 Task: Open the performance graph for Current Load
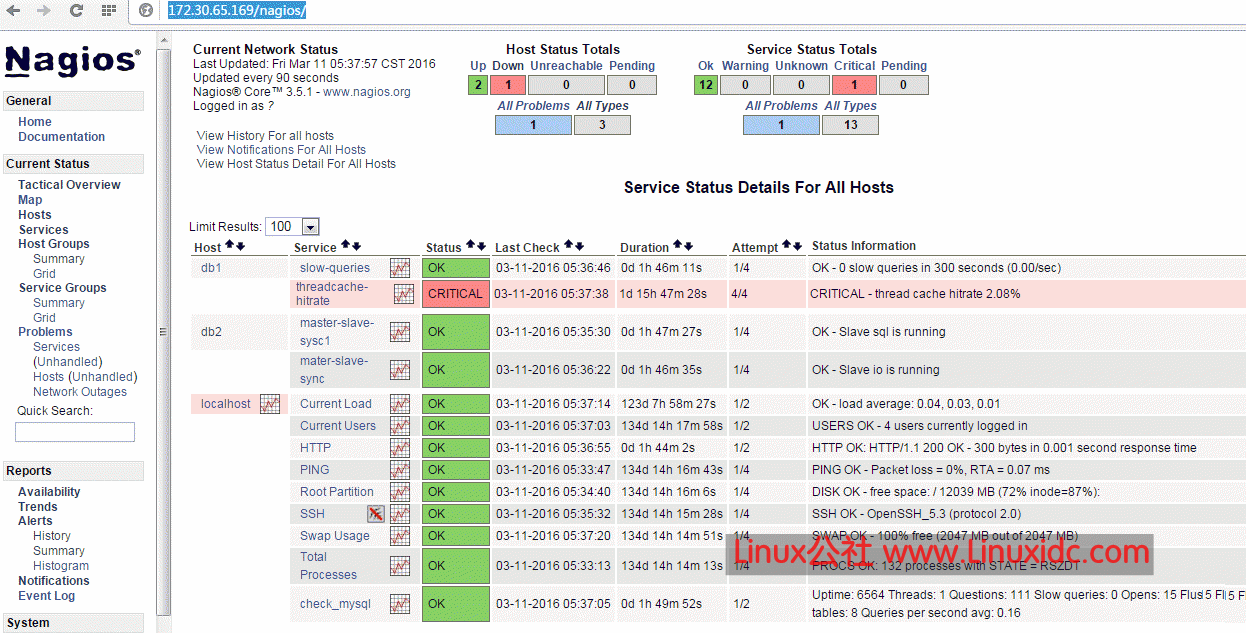[401, 403]
